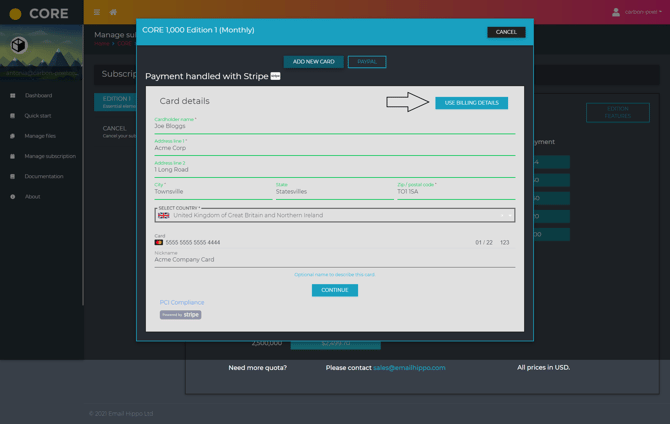Click the CORE yellow circle logo
The image size is (670, 424).
15,14
